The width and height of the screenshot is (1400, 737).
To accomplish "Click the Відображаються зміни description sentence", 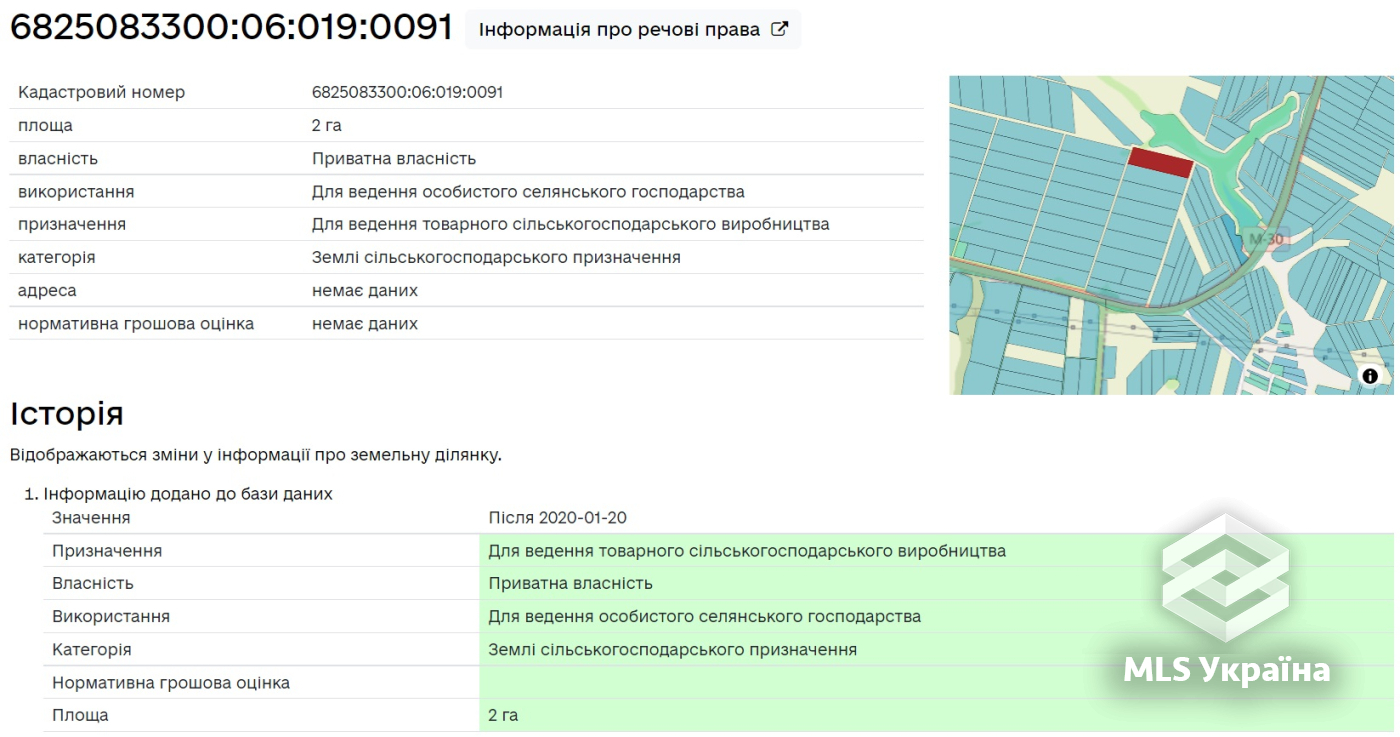I will point(256,455).
